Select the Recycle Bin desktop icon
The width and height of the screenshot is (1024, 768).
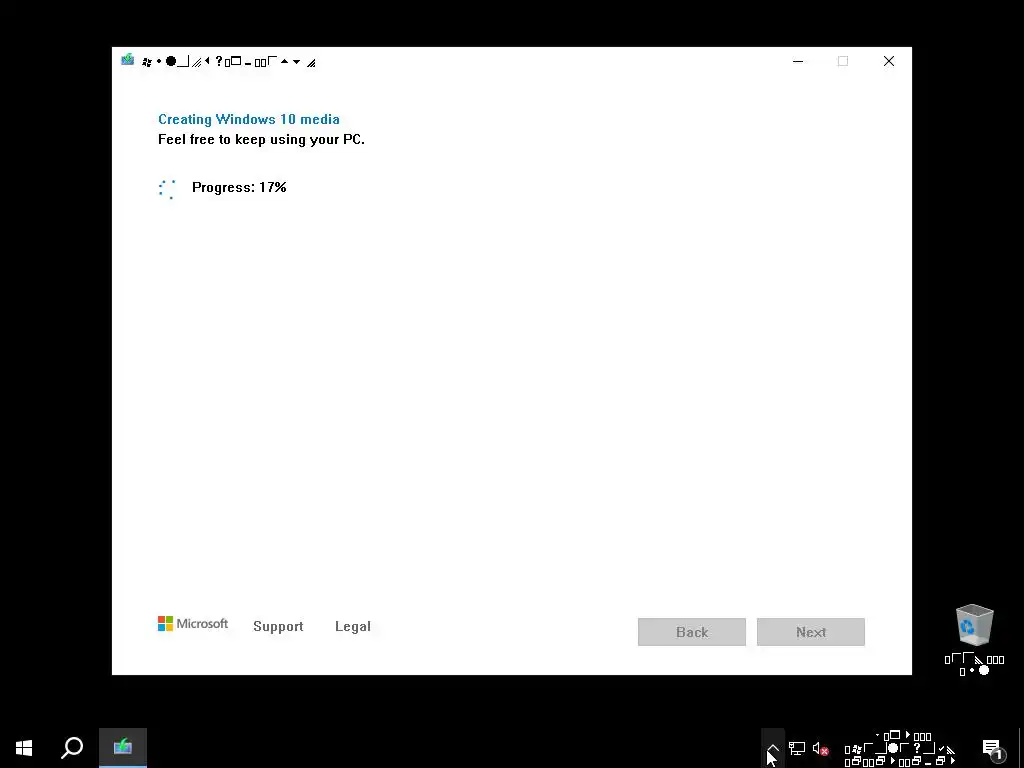[x=974, y=639]
